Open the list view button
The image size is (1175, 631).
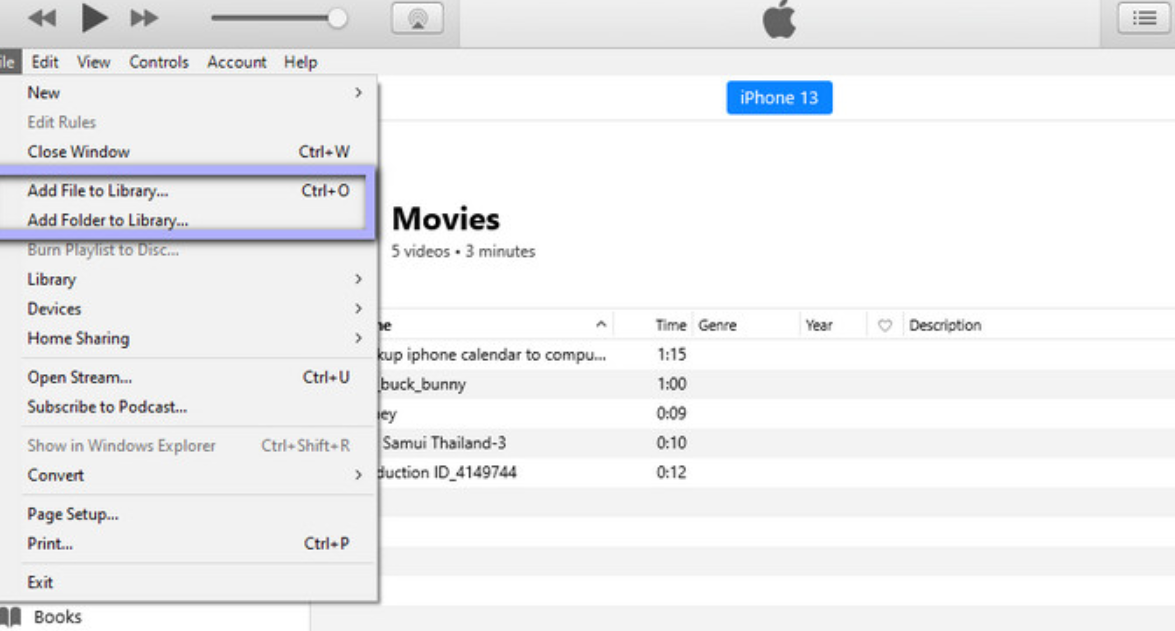[x=1144, y=18]
